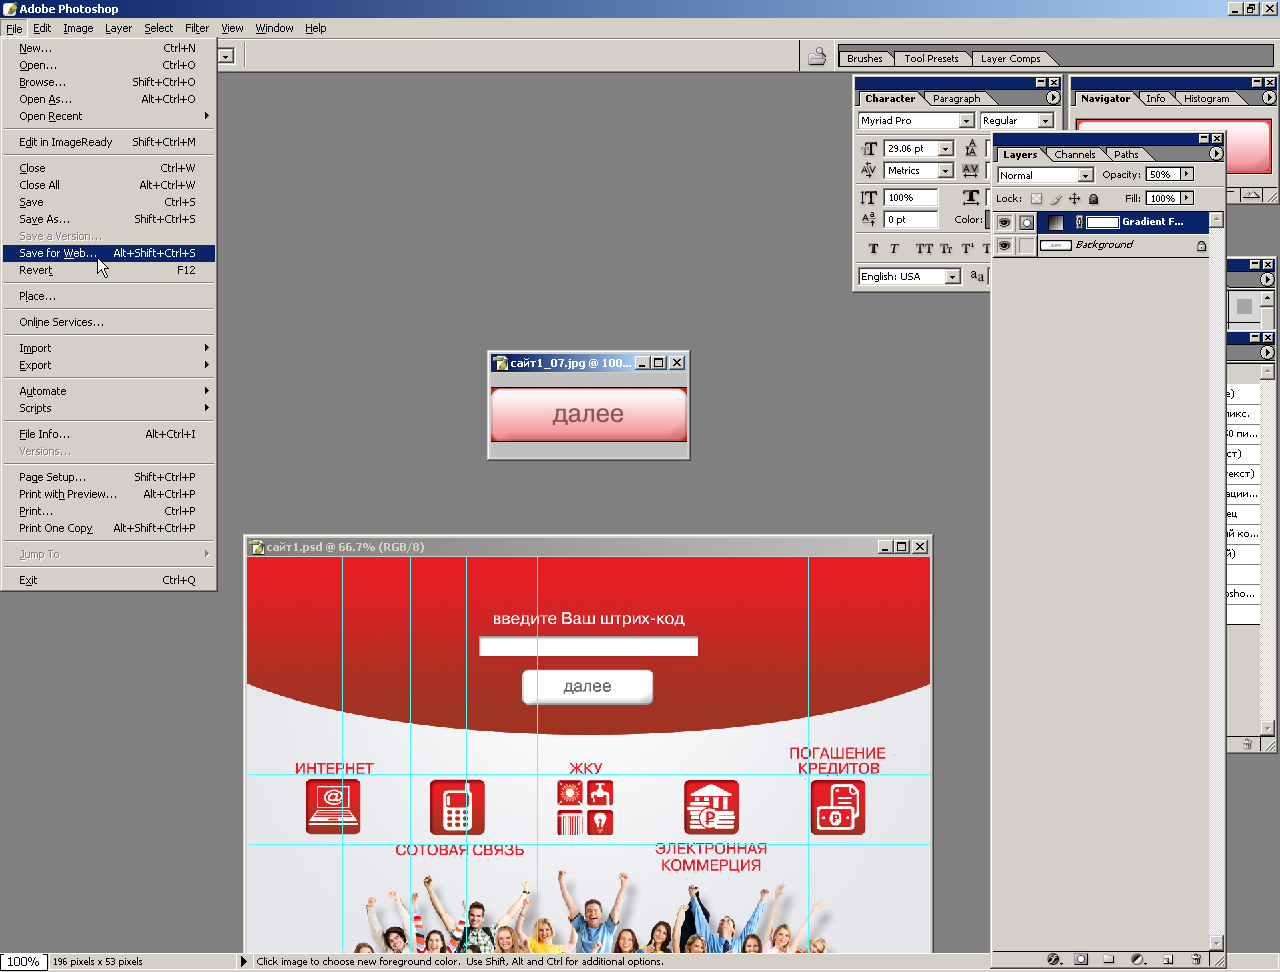This screenshot has height=972, width=1280.
Task: Click the ЖКУ utilities icon in document
Action: point(585,808)
